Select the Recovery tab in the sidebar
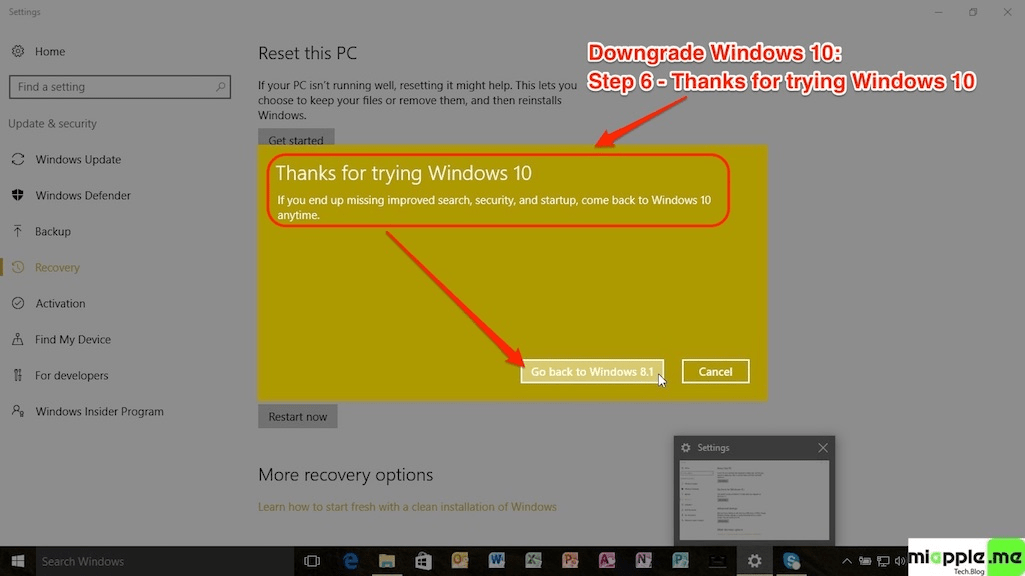Viewport: 1025px width, 576px height. click(x=17, y=267)
